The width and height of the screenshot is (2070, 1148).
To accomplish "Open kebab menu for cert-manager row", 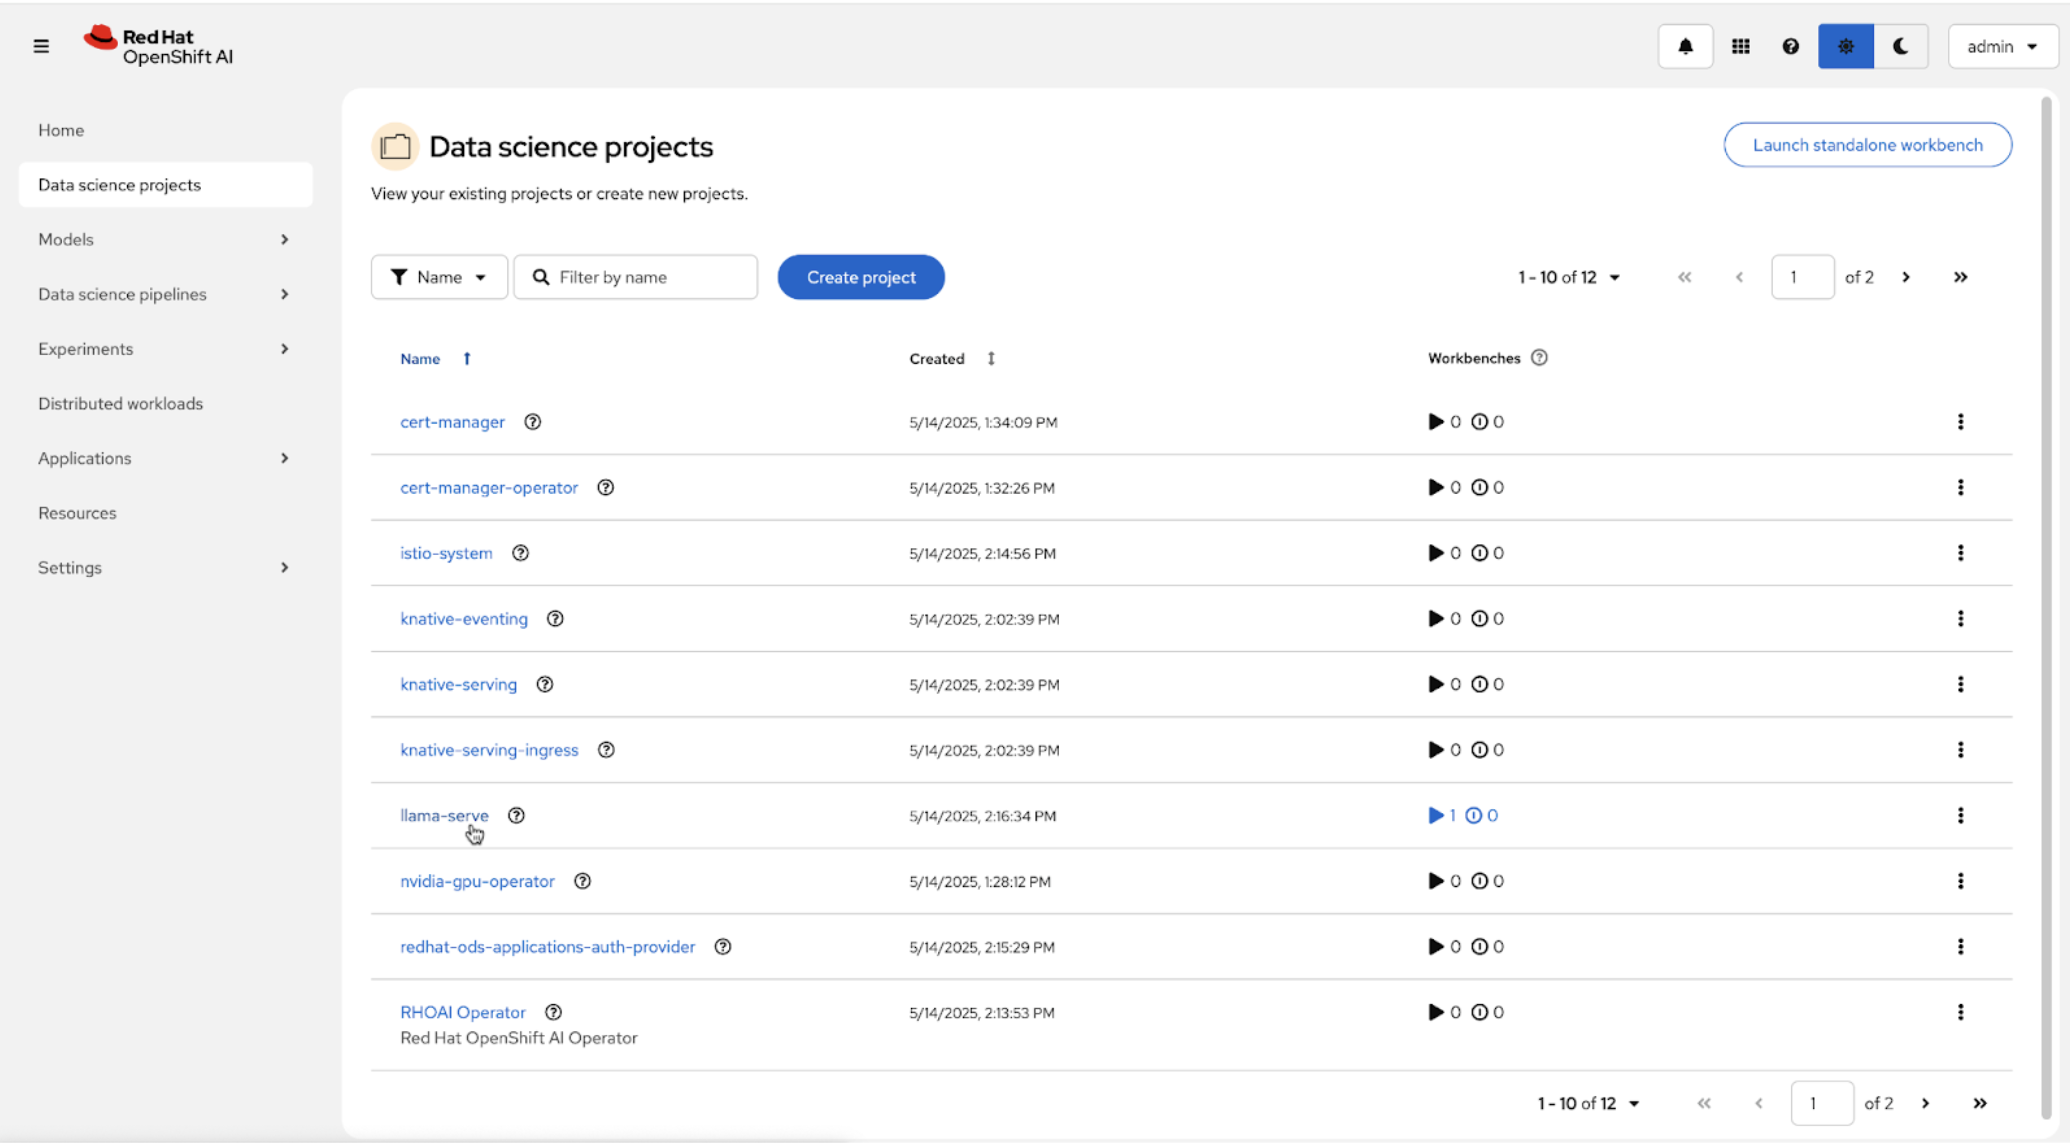I will point(1960,422).
